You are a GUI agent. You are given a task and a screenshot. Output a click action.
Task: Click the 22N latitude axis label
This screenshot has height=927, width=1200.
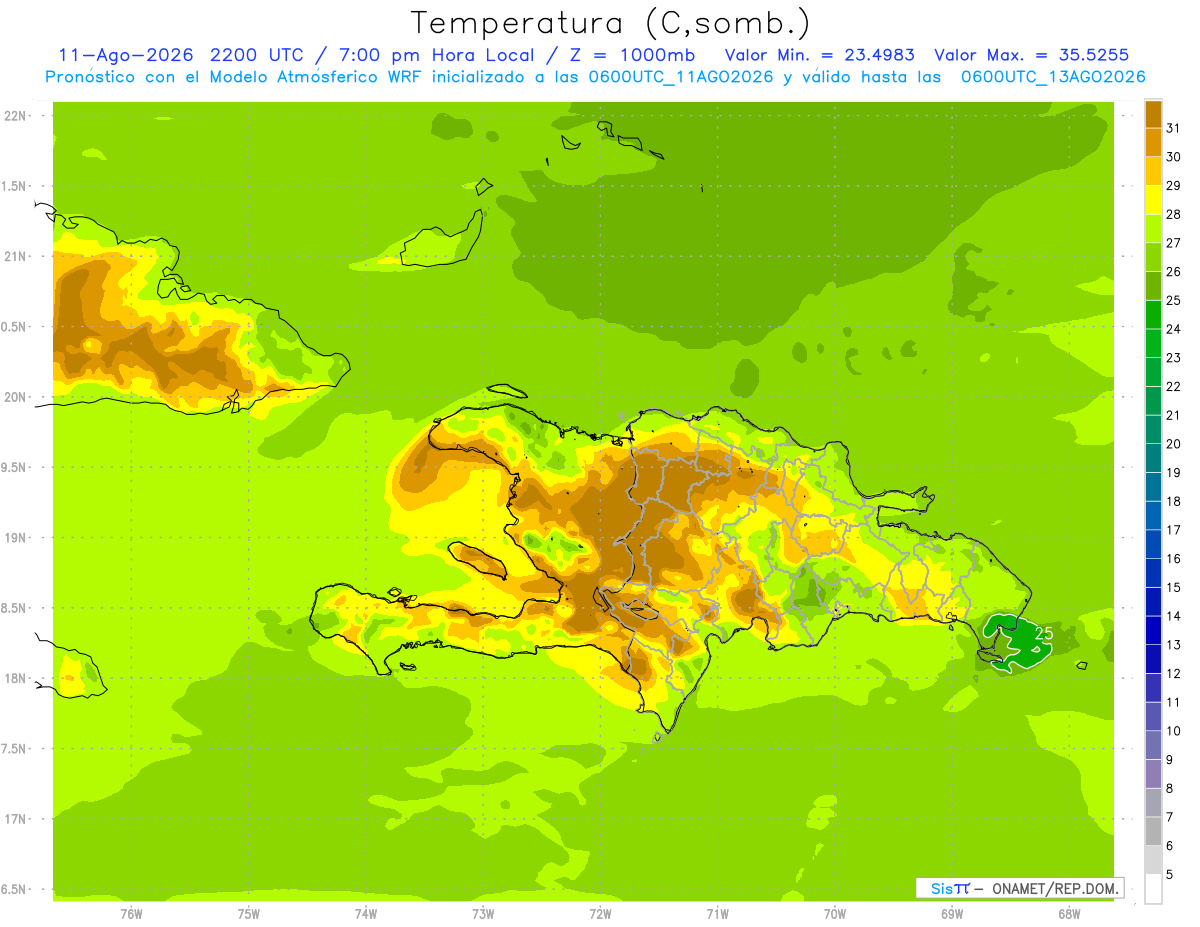click(15, 116)
